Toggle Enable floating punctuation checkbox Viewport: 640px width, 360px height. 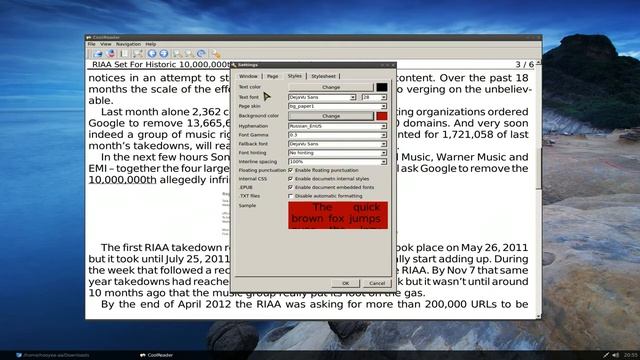(x=291, y=170)
